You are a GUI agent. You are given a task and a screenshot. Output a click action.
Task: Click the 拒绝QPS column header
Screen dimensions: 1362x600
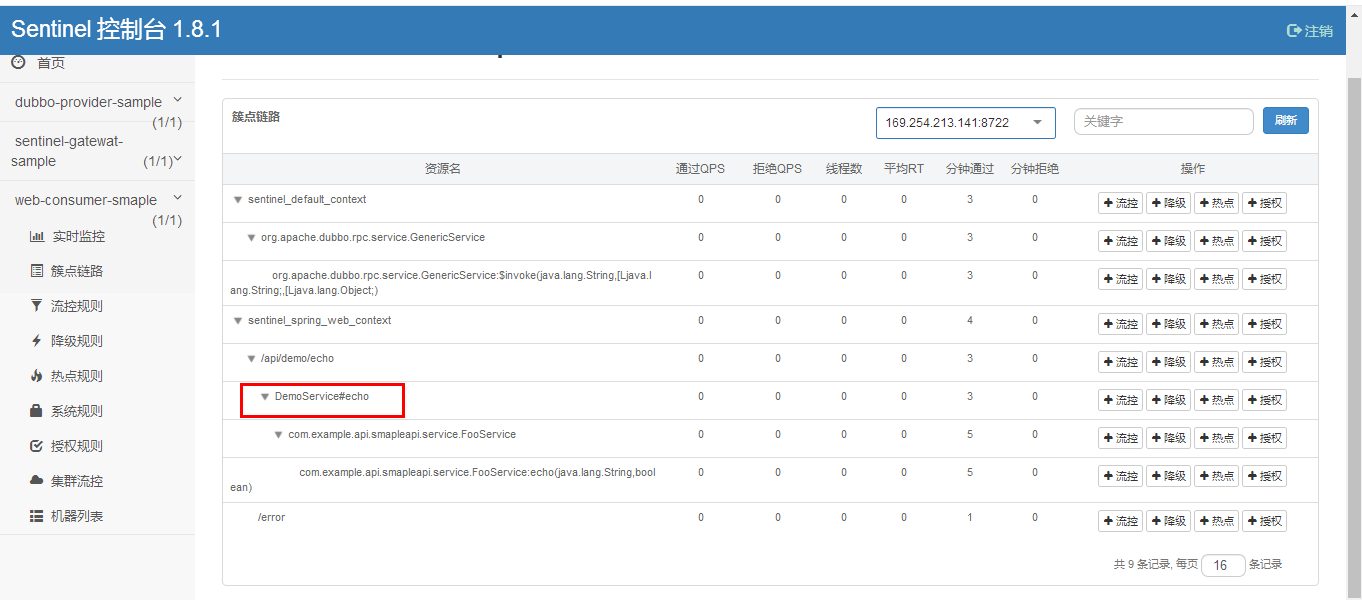click(778, 169)
